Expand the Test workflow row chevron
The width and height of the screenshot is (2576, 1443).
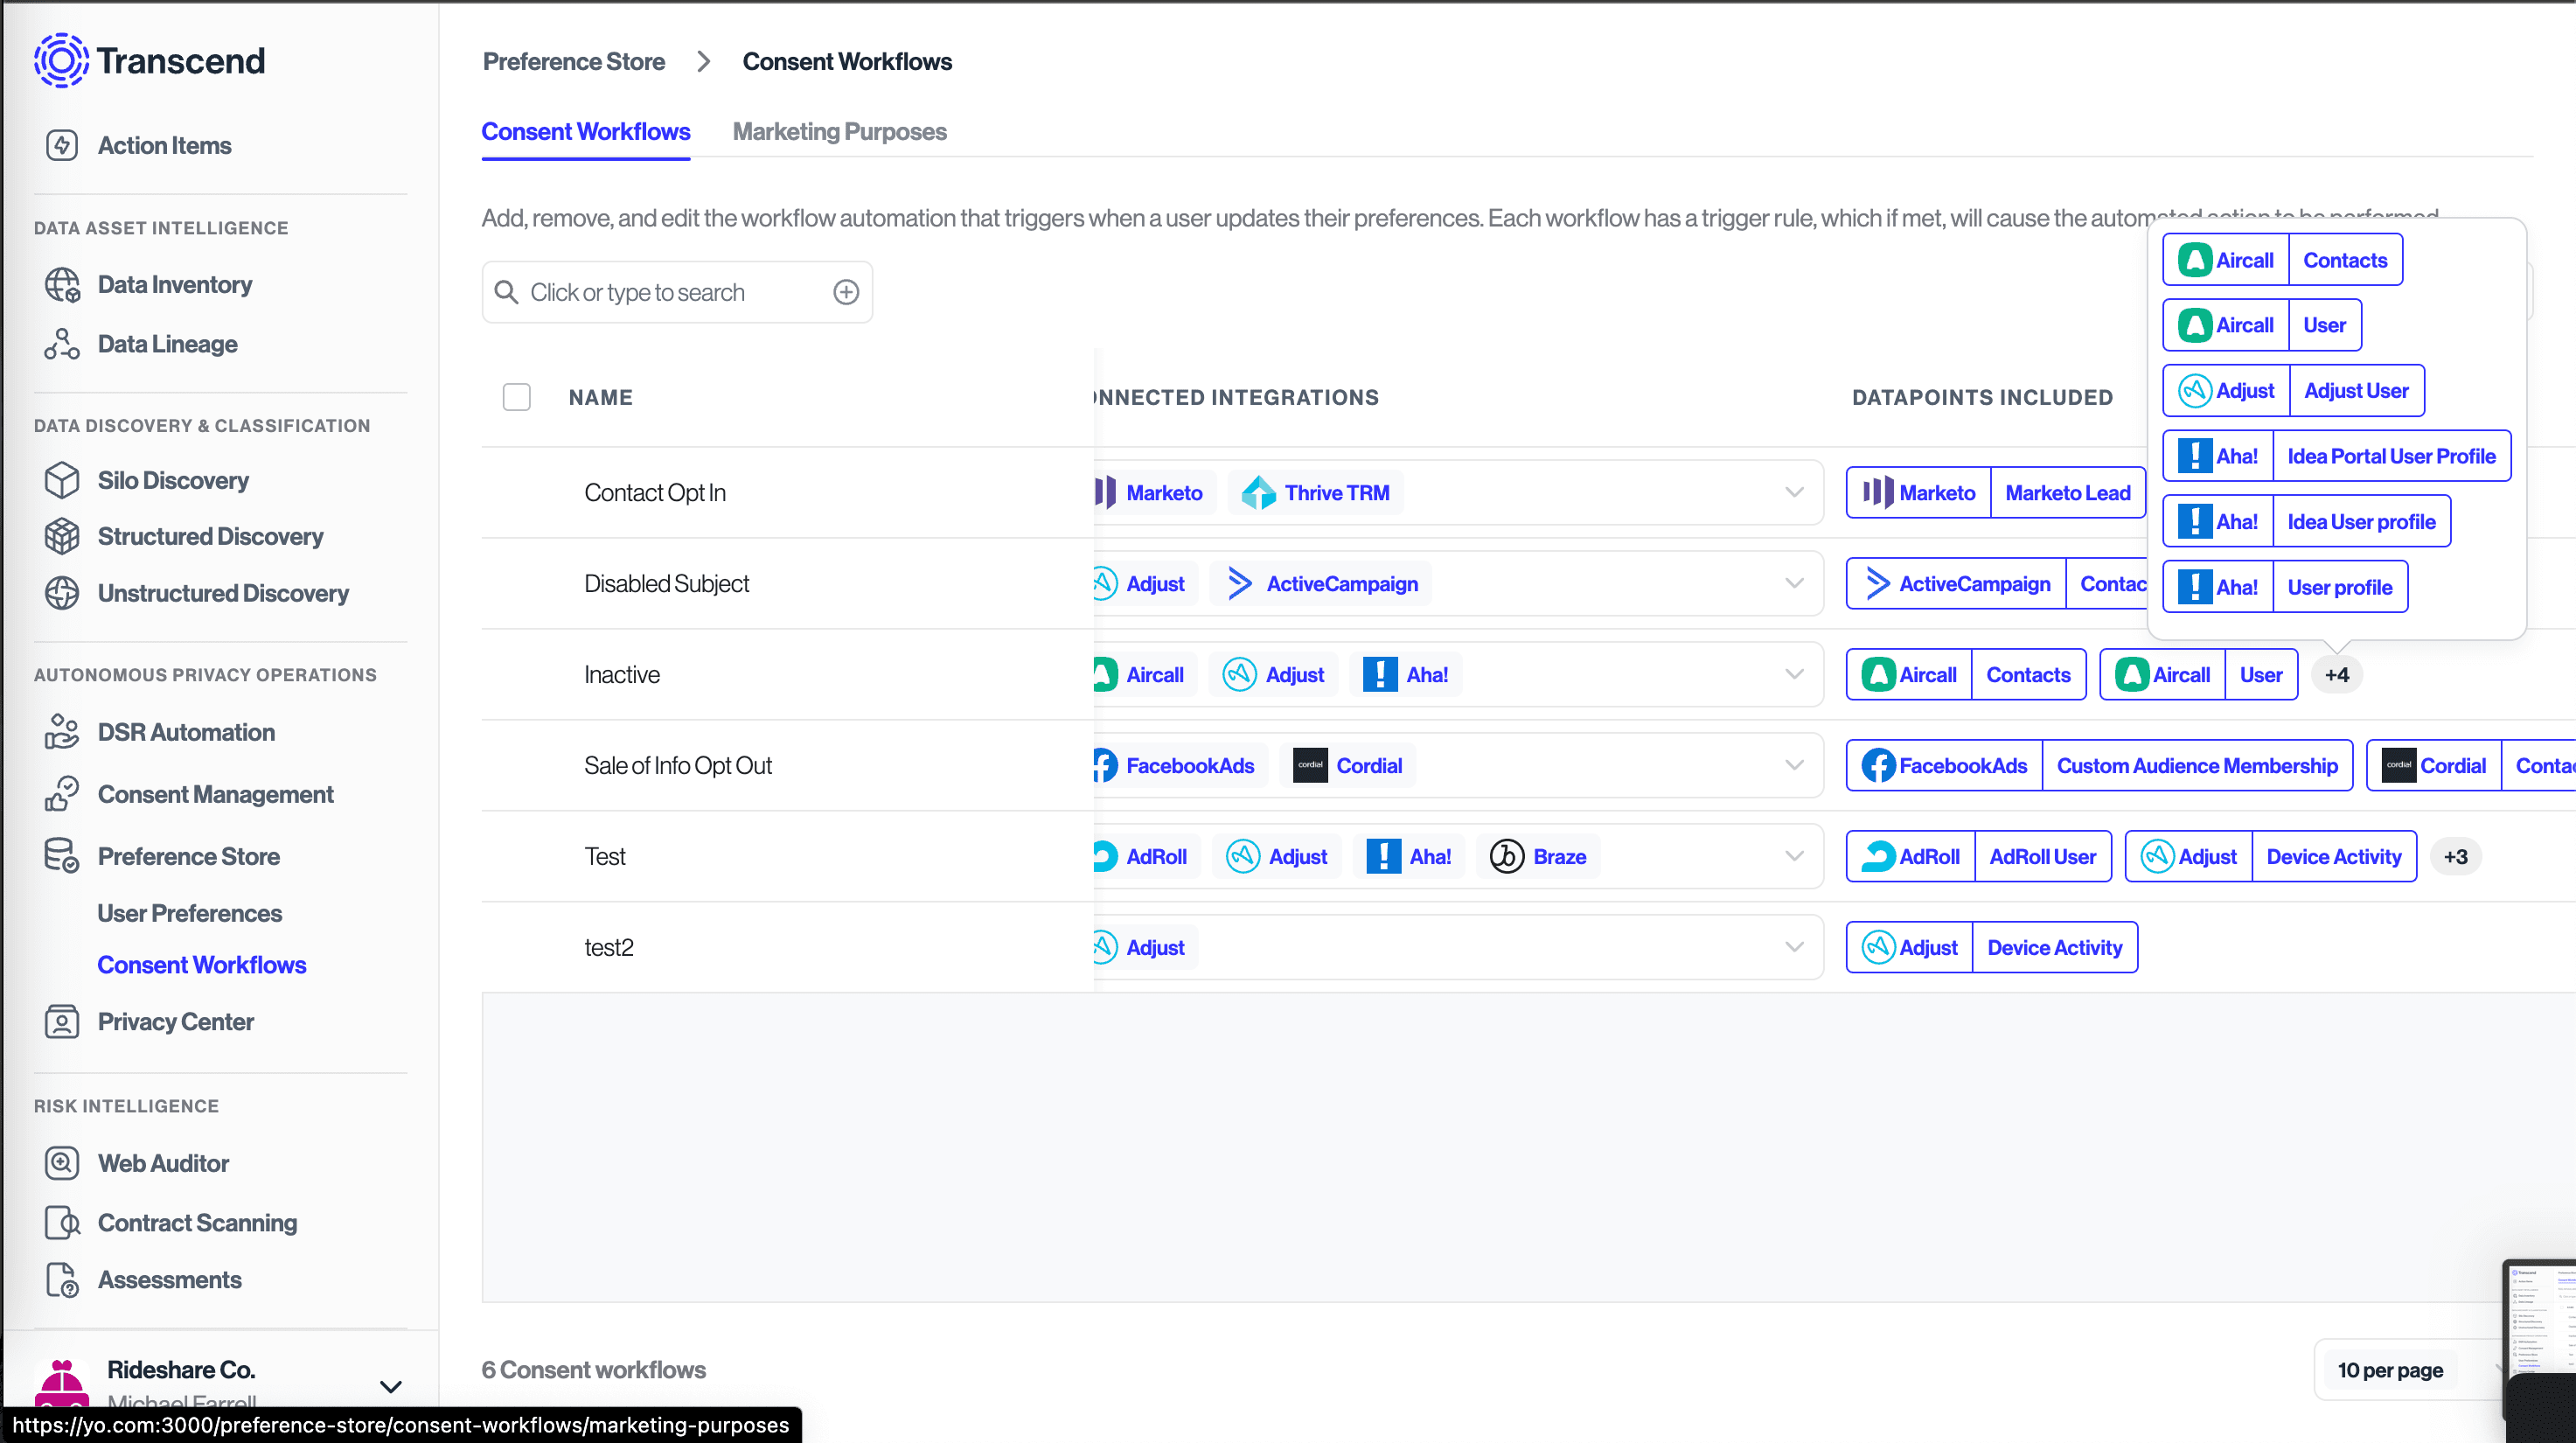(x=1794, y=857)
